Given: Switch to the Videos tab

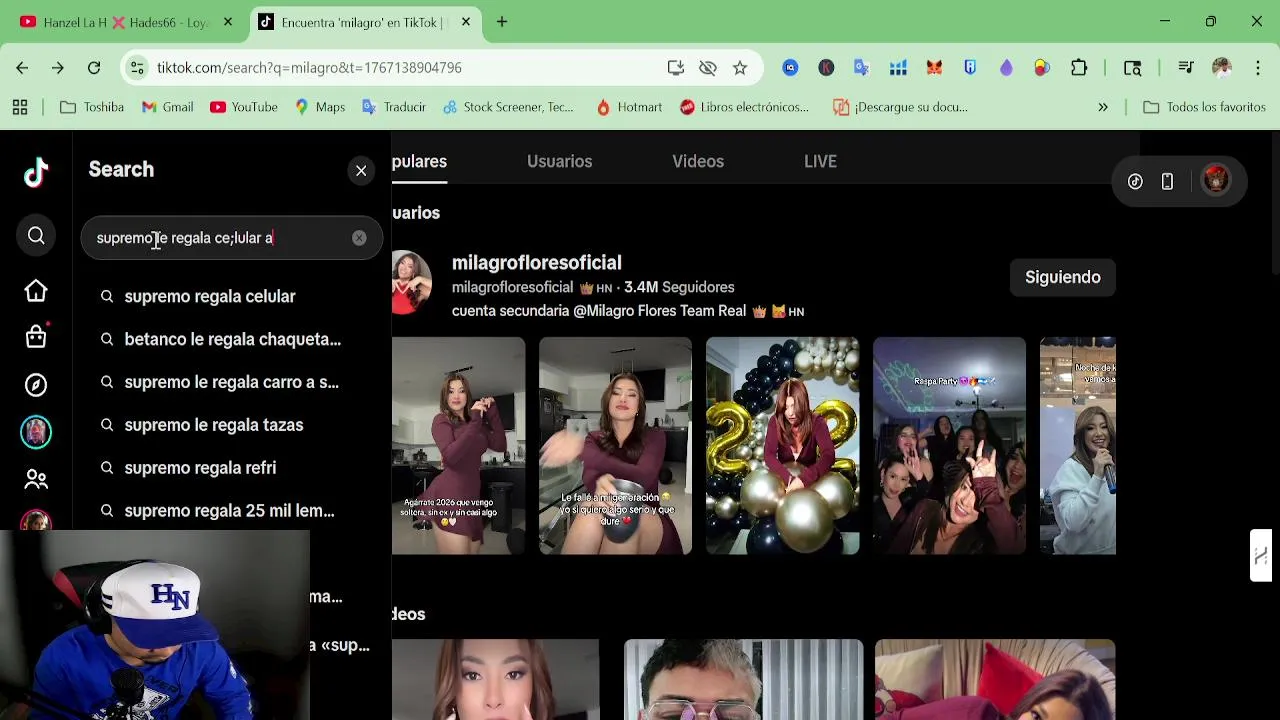Looking at the screenshot, I should coord(698,161).
